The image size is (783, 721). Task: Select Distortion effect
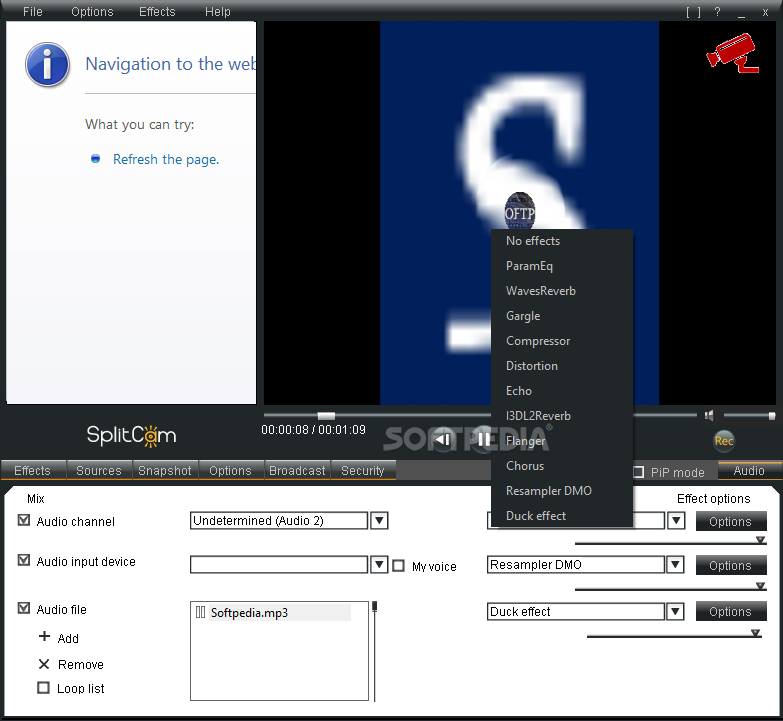[x=562, y=365]
